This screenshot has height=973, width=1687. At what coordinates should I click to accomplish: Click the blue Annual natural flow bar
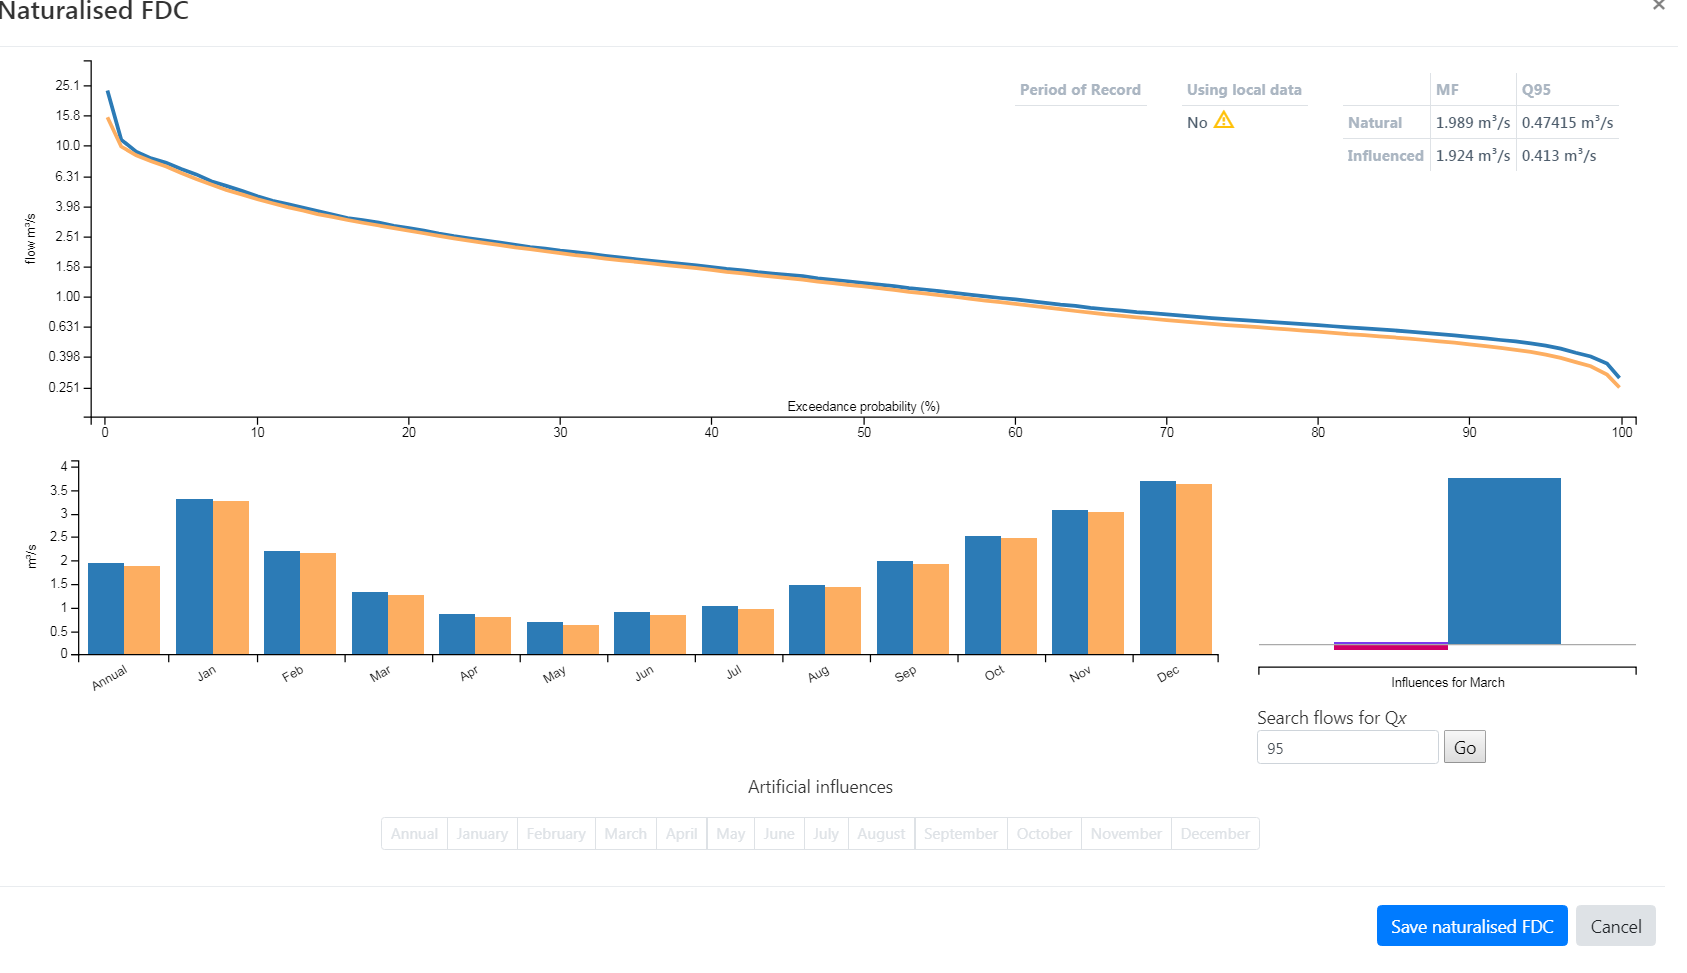[x=106, y=609]
